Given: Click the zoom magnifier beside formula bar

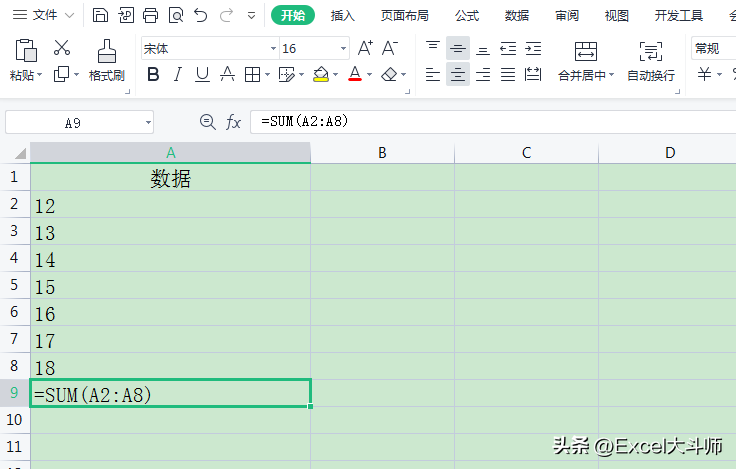Looking at the screenshot, I should (207, 122).
